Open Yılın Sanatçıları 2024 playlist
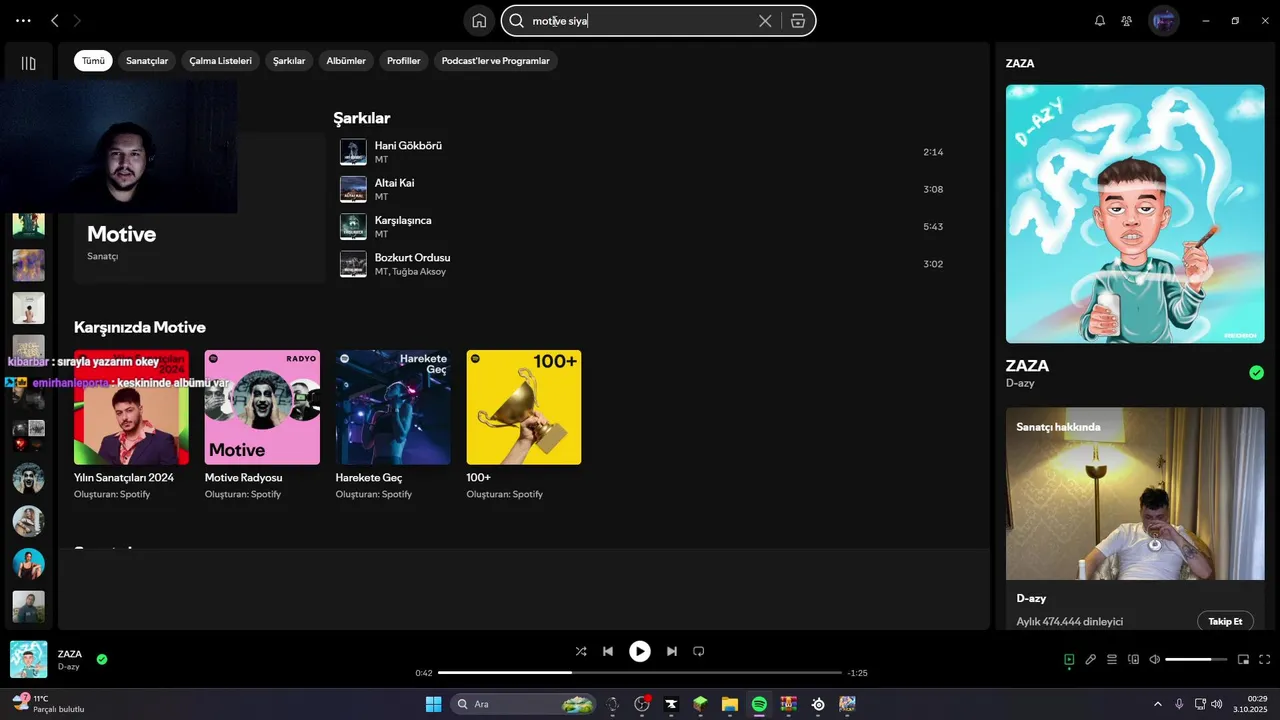Viewport: 1280px width, 720px height. [x=131, y=425]
